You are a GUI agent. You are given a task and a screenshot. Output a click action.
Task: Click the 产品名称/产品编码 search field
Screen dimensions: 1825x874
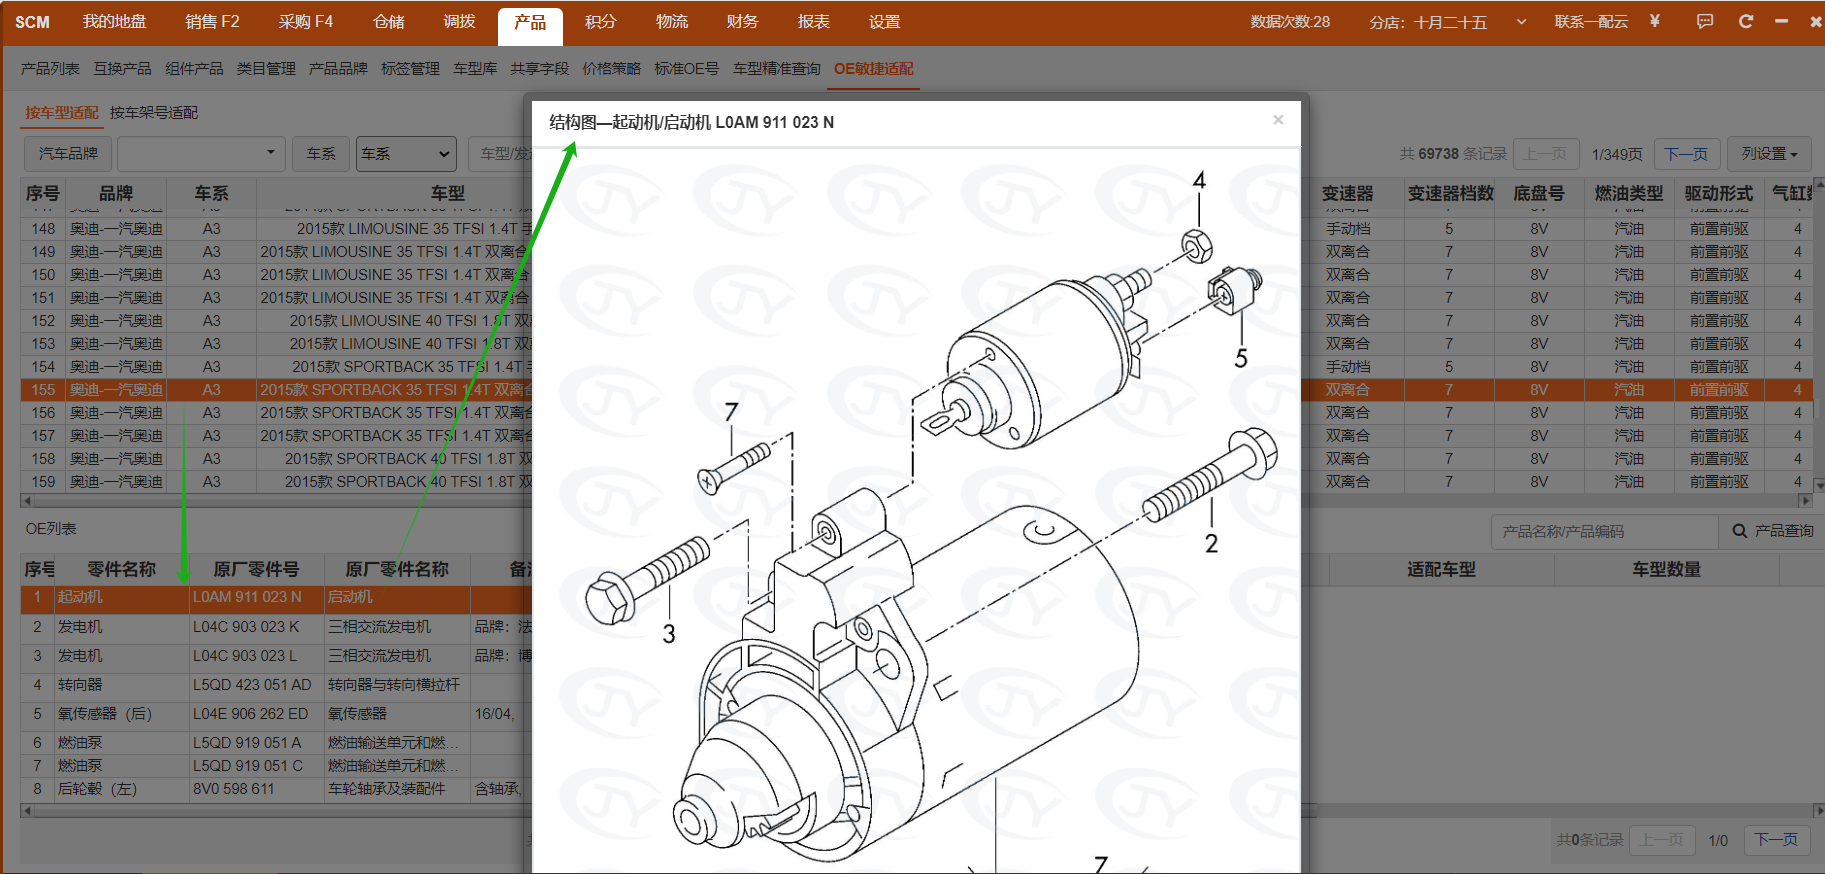1603,531
